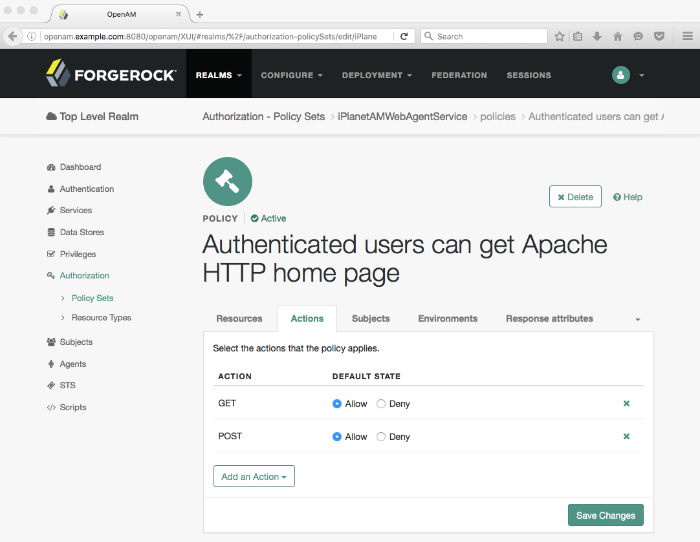Viewport: 700px width, 542px height.
Task: Open the Add an Action dropdown
Action: pos(254,476)
